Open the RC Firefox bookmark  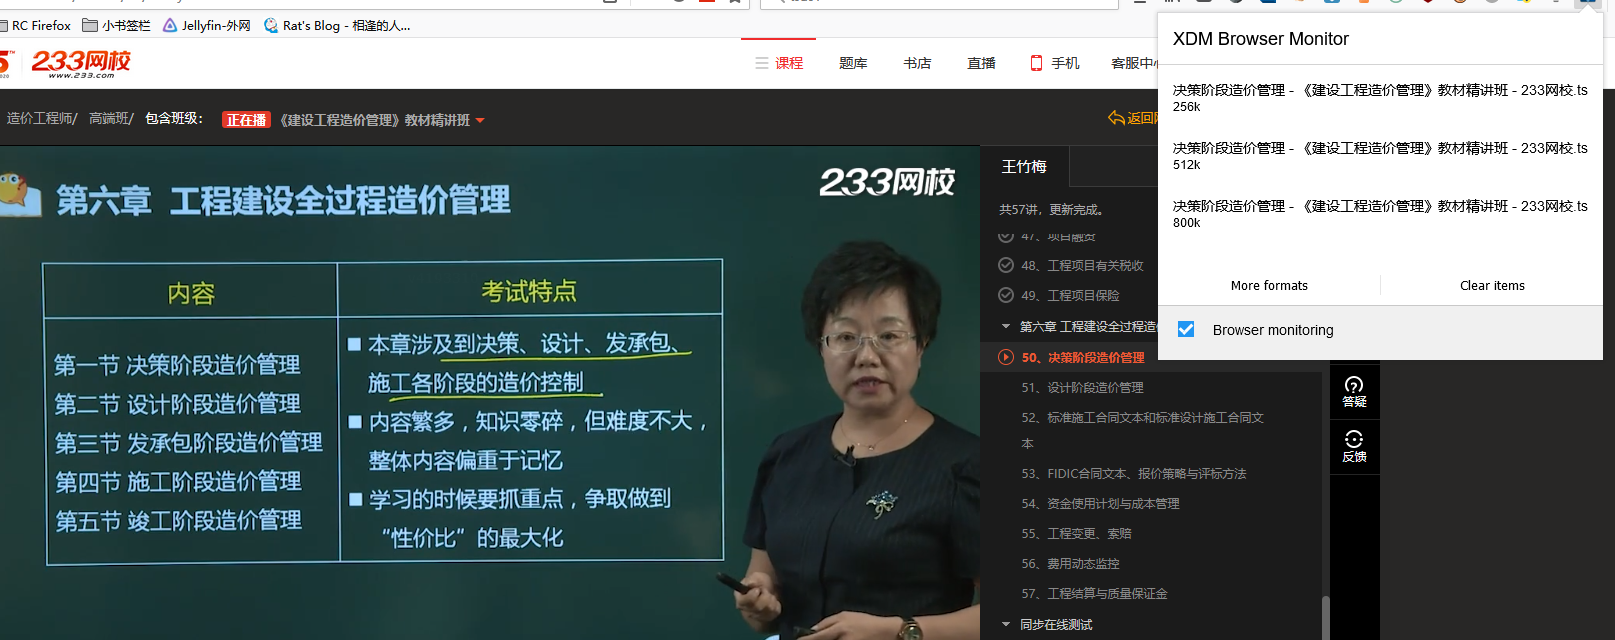click(x=35, y=25)
